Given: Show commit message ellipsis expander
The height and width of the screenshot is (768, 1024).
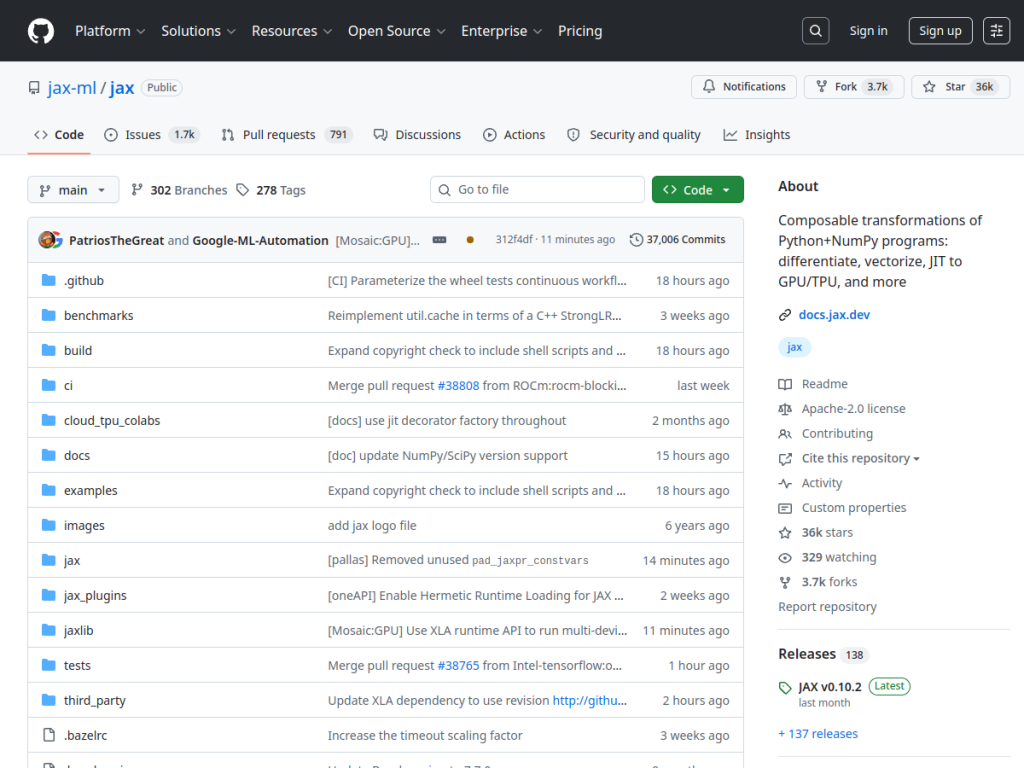Looking at the screenshot, I should 440,240.
